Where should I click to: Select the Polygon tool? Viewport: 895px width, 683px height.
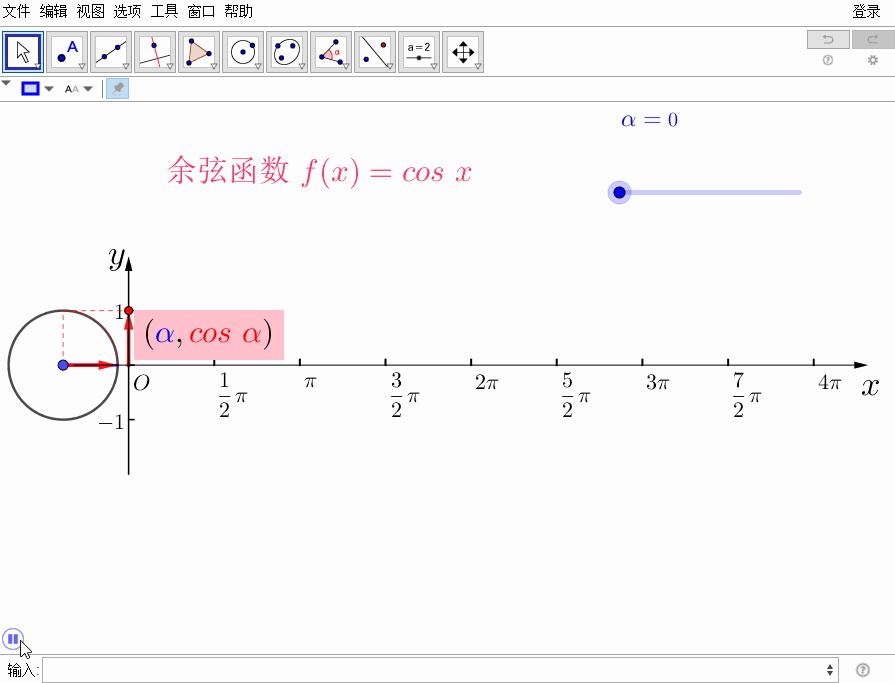(x=199, y=51)
